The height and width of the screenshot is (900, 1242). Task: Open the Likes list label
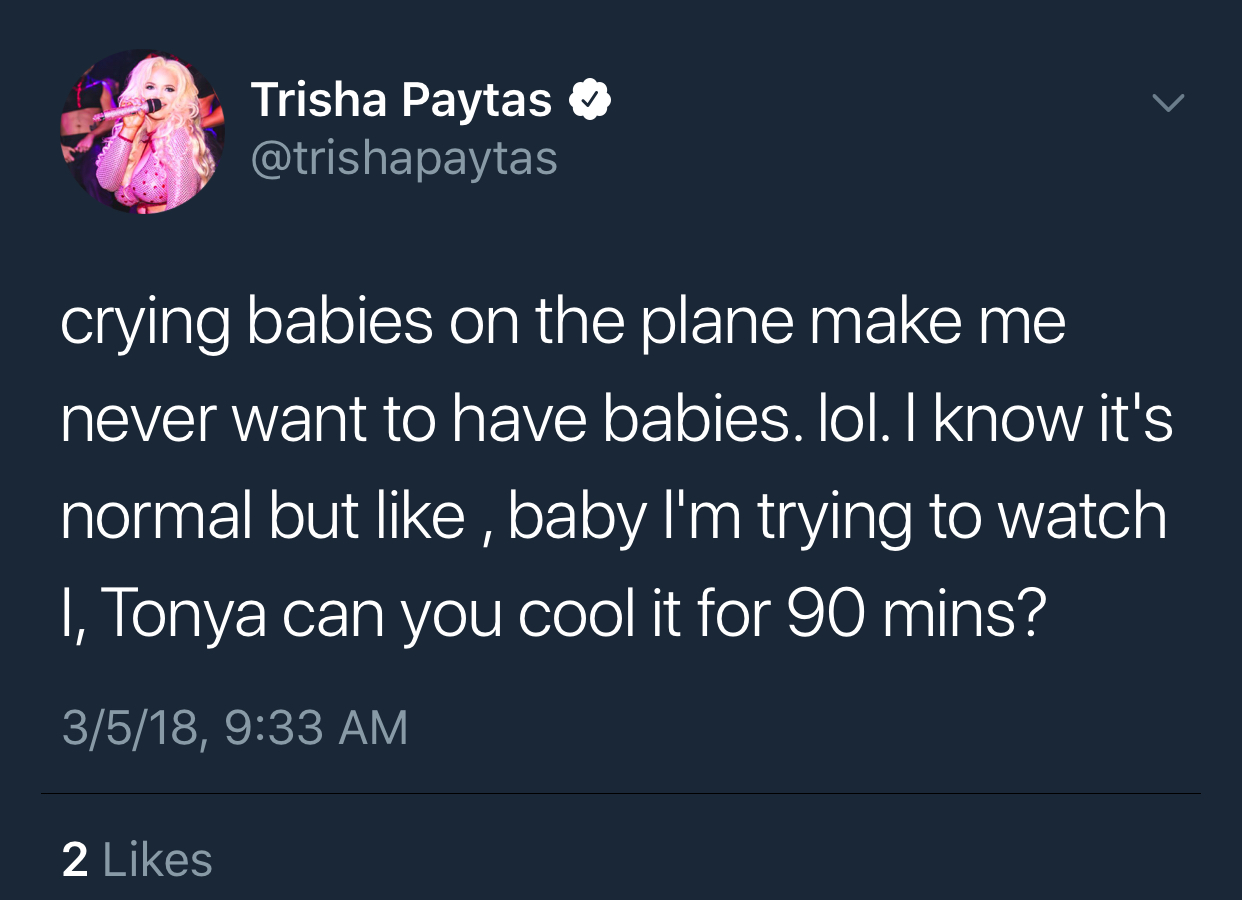point(158,860)
